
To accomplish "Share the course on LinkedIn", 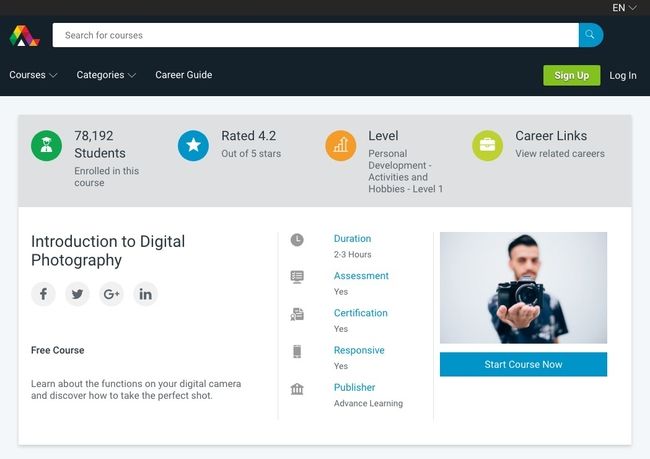I will click(145, 294).
